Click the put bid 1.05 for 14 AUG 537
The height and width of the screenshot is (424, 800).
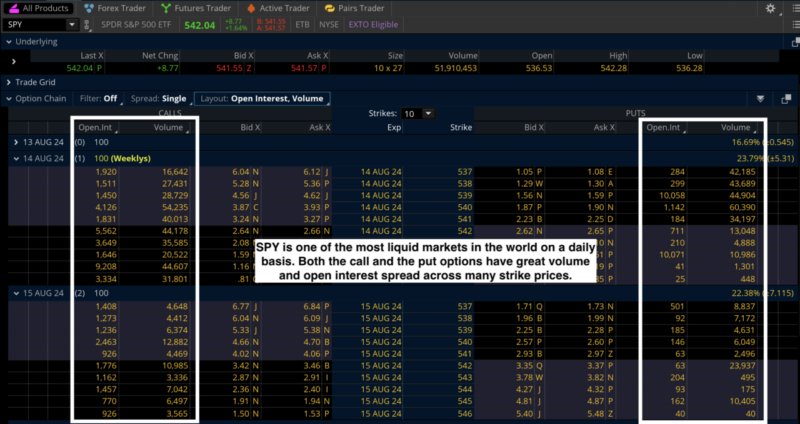(x=524, y=172)
